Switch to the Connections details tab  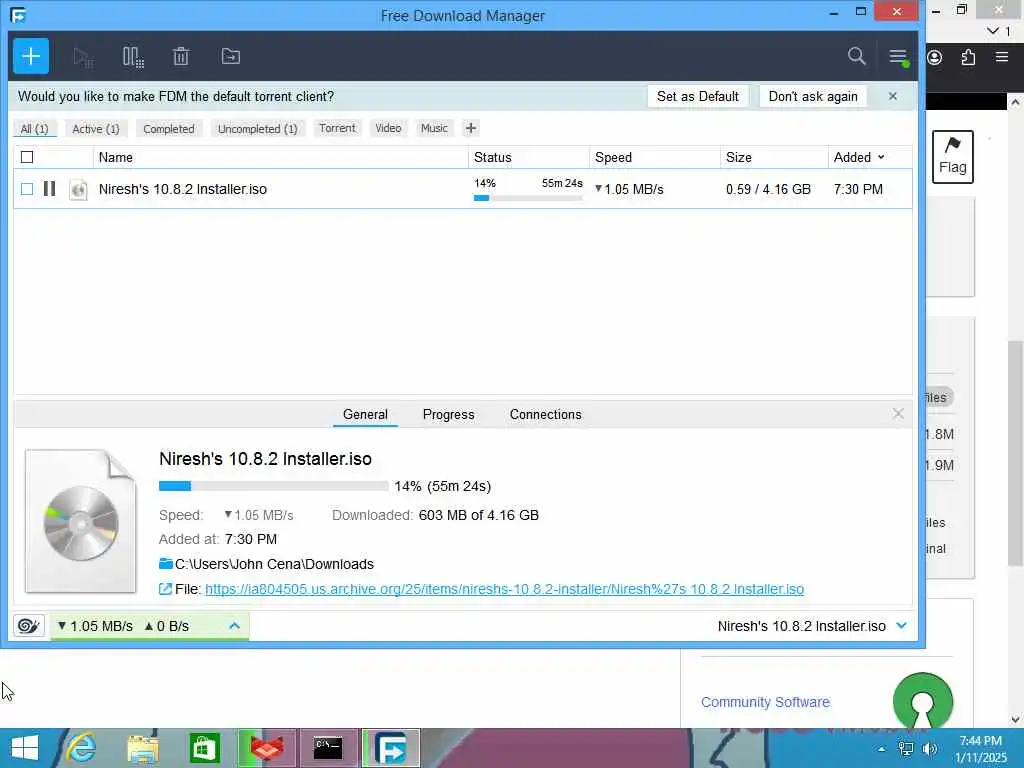point(545,414)
